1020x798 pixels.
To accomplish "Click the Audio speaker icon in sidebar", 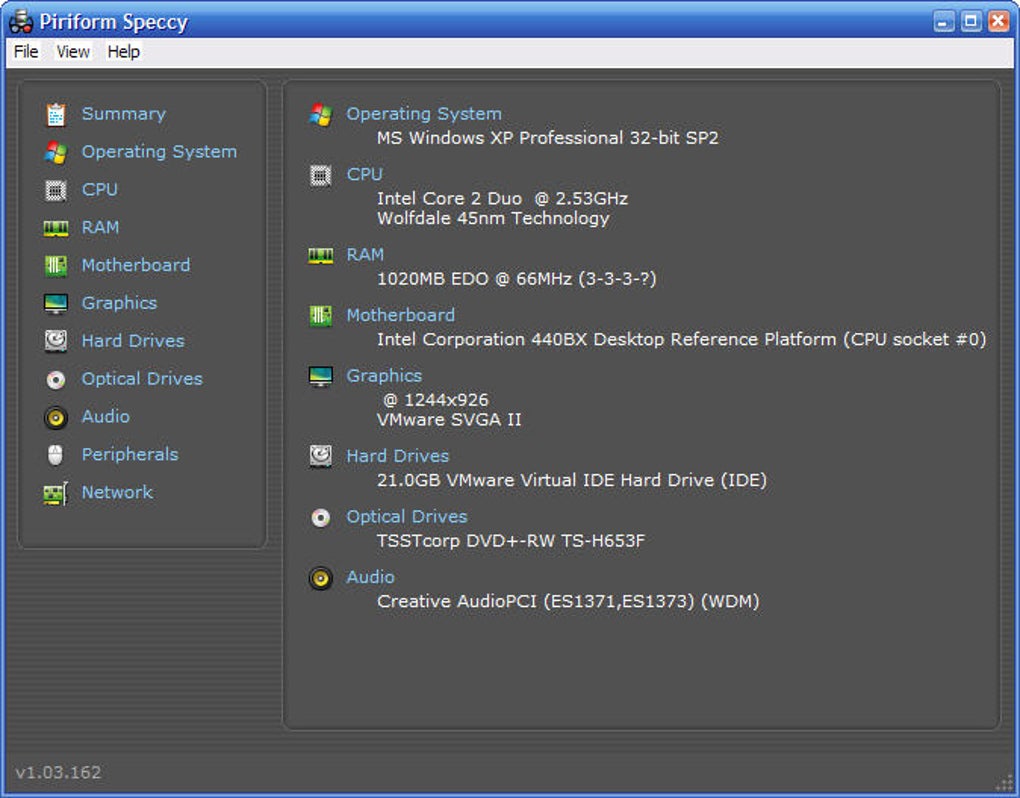I will coord(56,418).
